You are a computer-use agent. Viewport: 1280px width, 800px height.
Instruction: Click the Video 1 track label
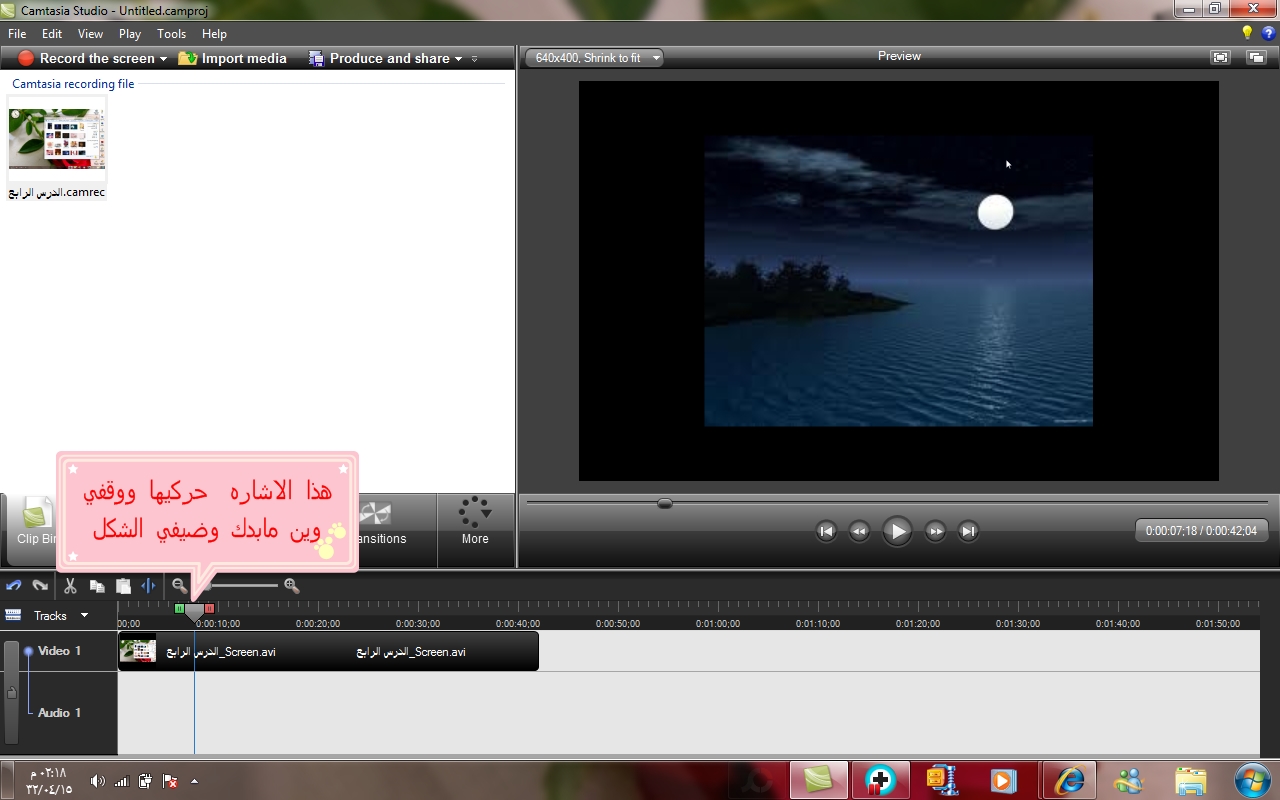tap(59, 651)
